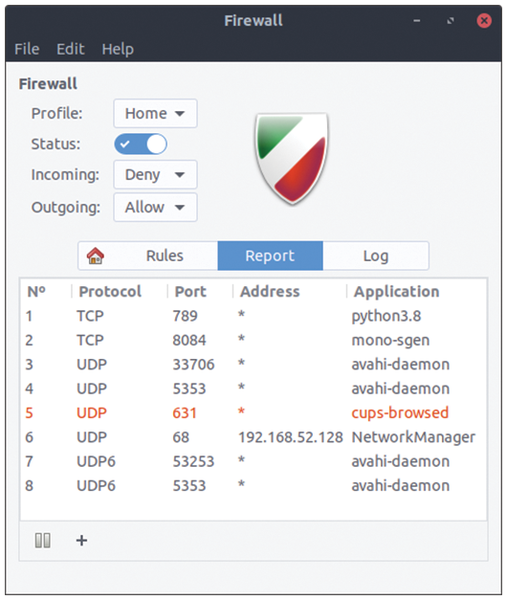The image size is (507, 600).
Task: Minimize the Firewall window
Action: [417, 21]
